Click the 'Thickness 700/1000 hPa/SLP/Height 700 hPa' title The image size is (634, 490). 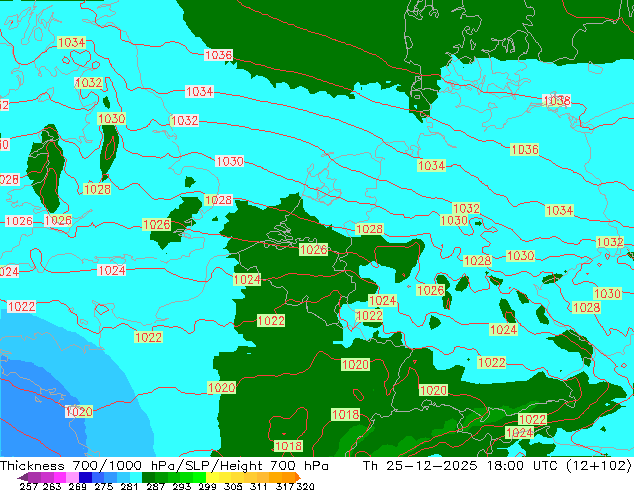coord(164,465)
